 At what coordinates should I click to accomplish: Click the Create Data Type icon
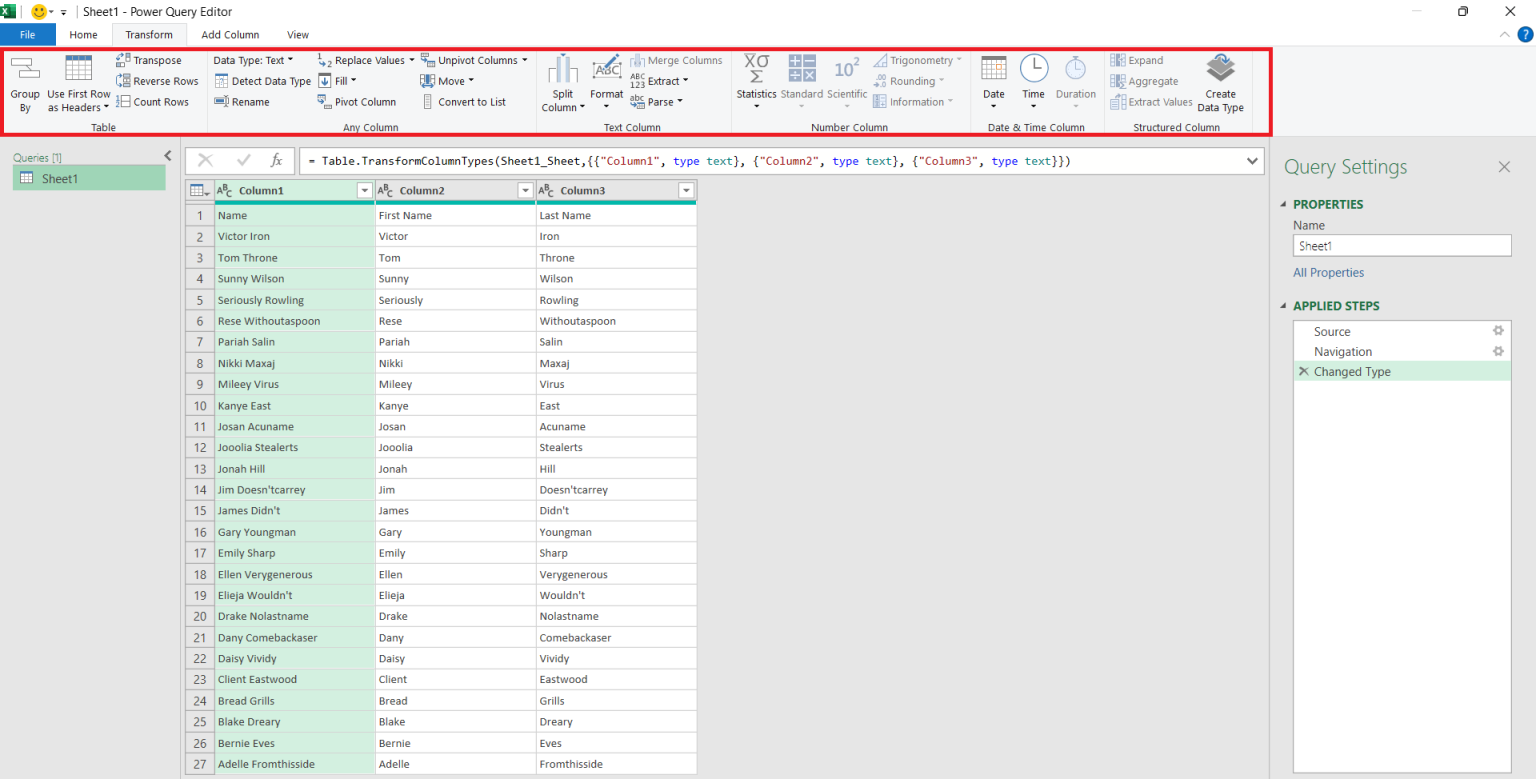pyautogui.click(x=1220, y=70)
